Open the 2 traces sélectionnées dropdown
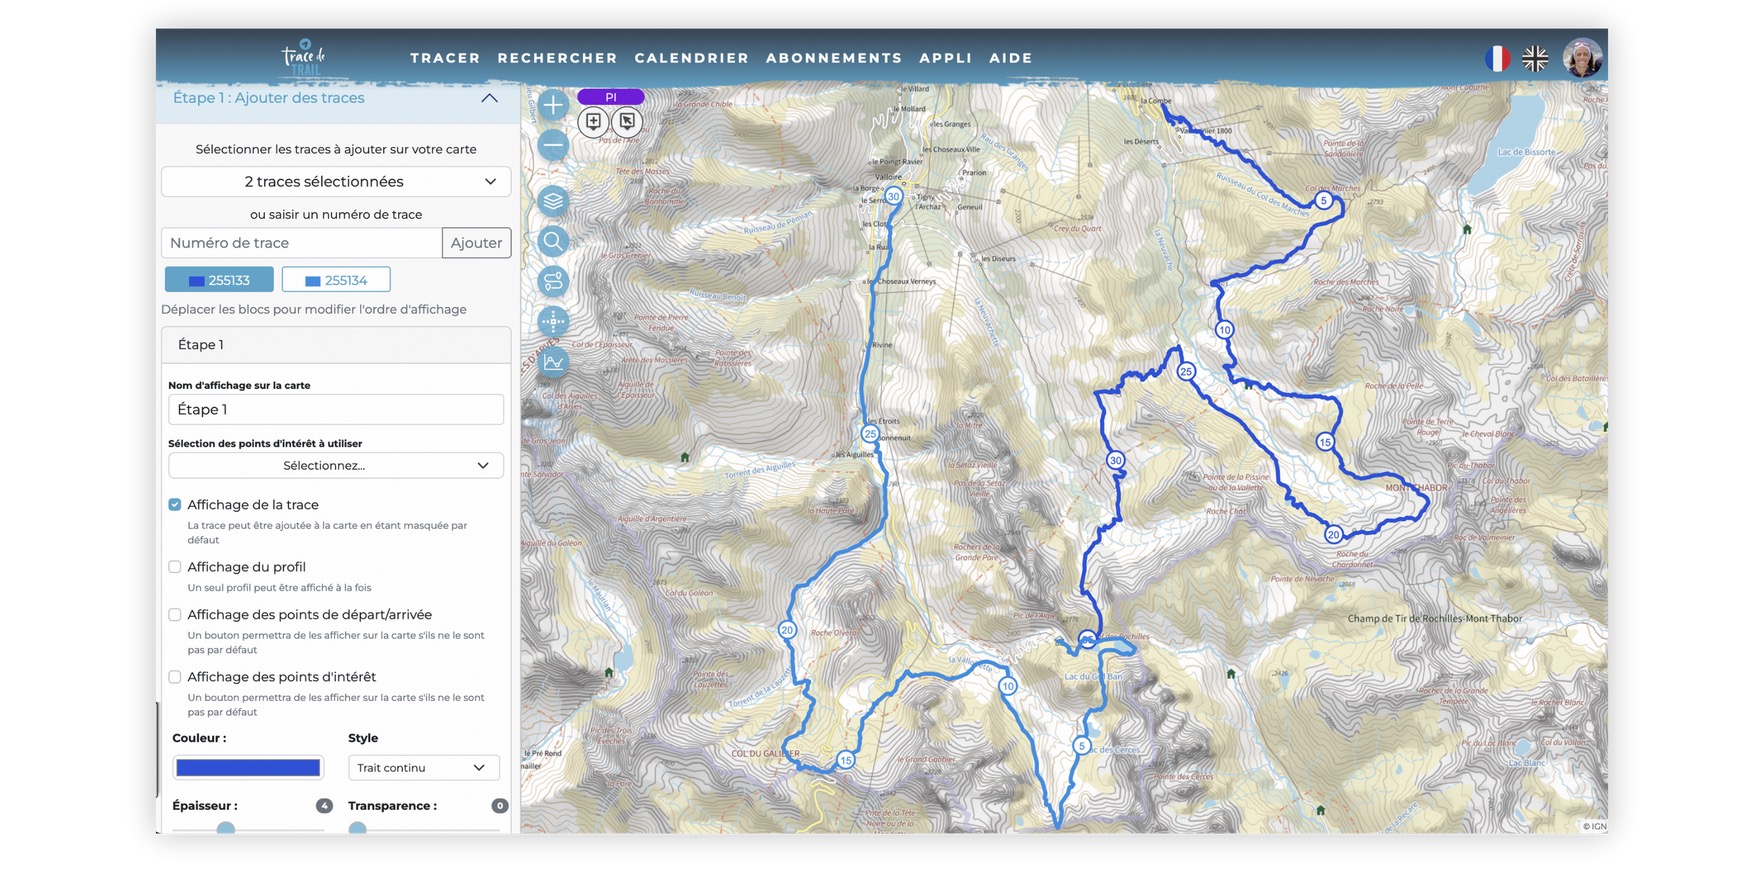The width and height of the screenshot is (1760, 884). pos(336,182)
